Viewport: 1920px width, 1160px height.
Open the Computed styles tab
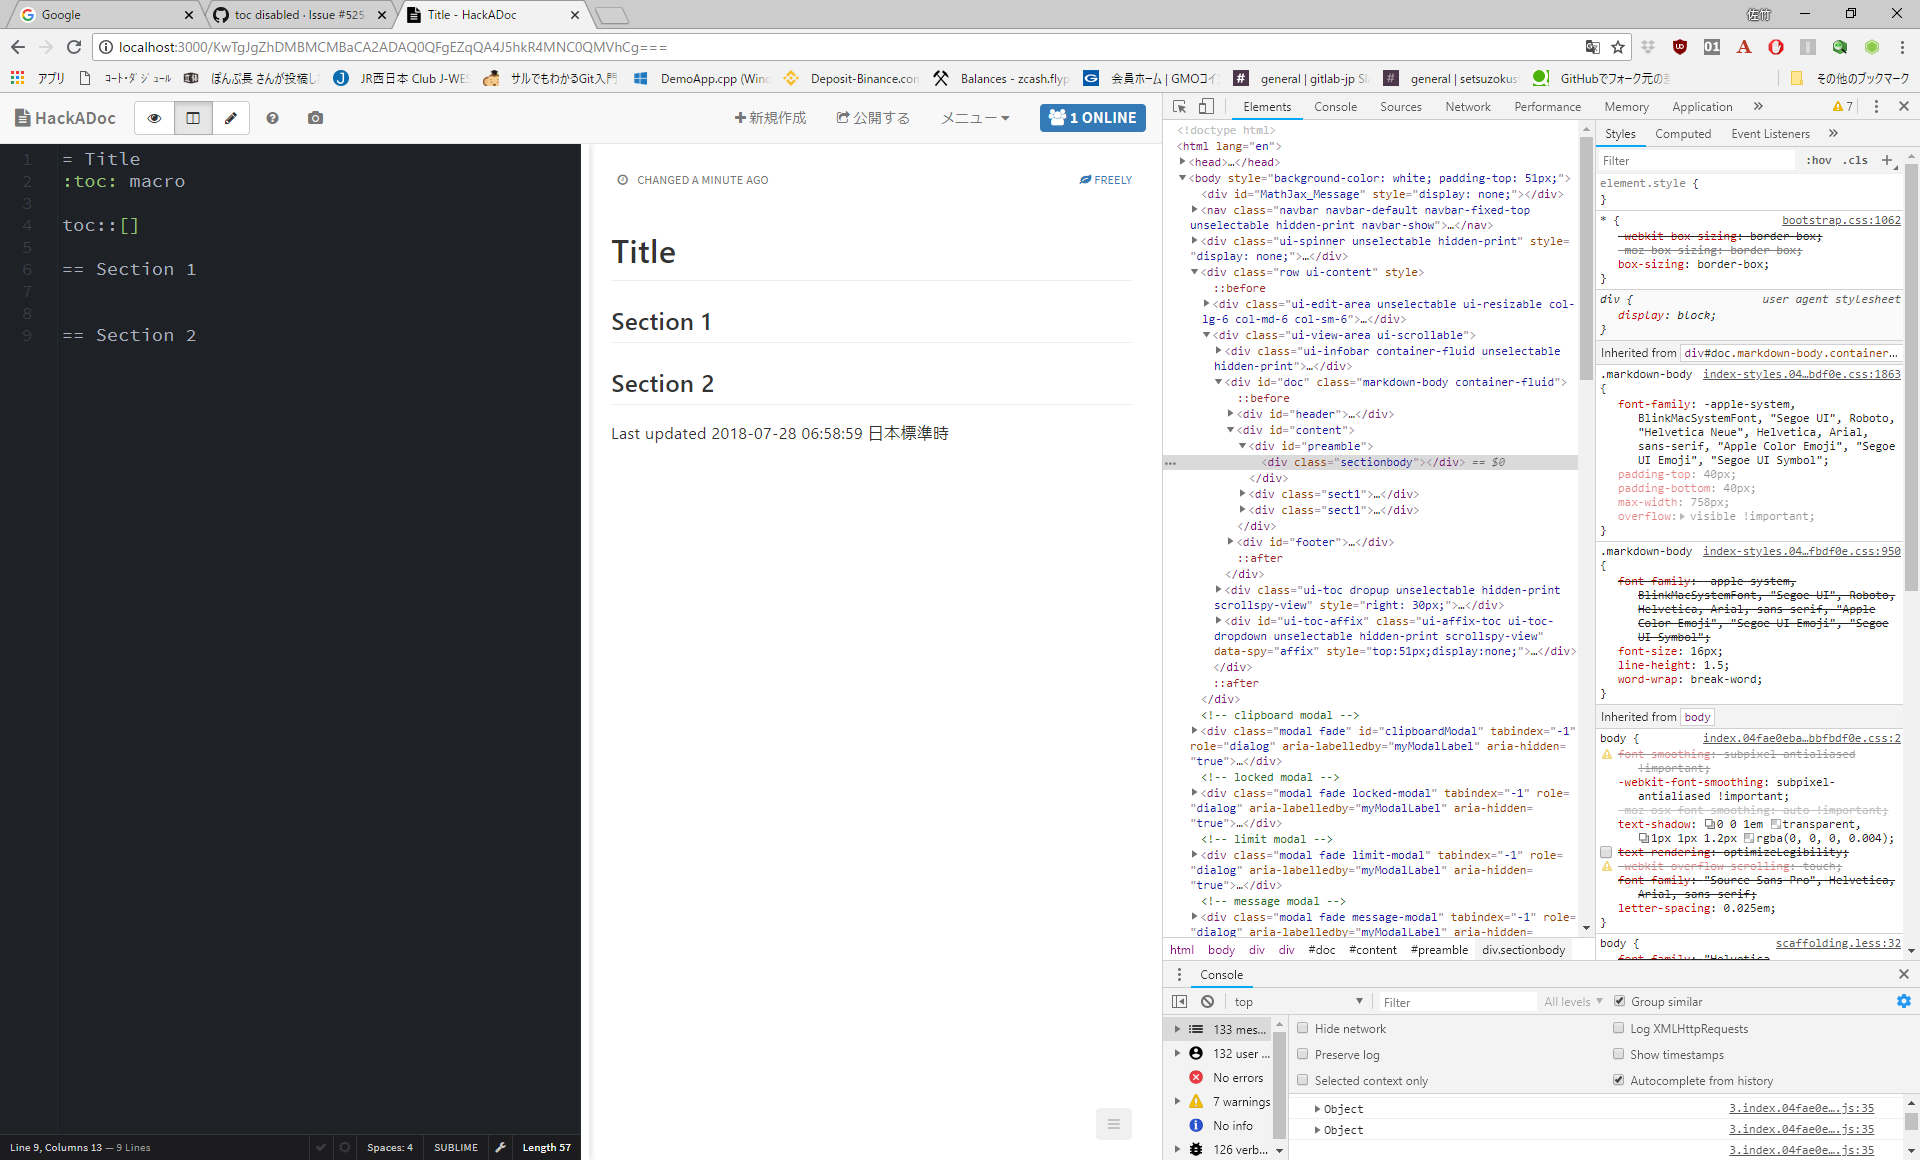[x=1683, y=133]
